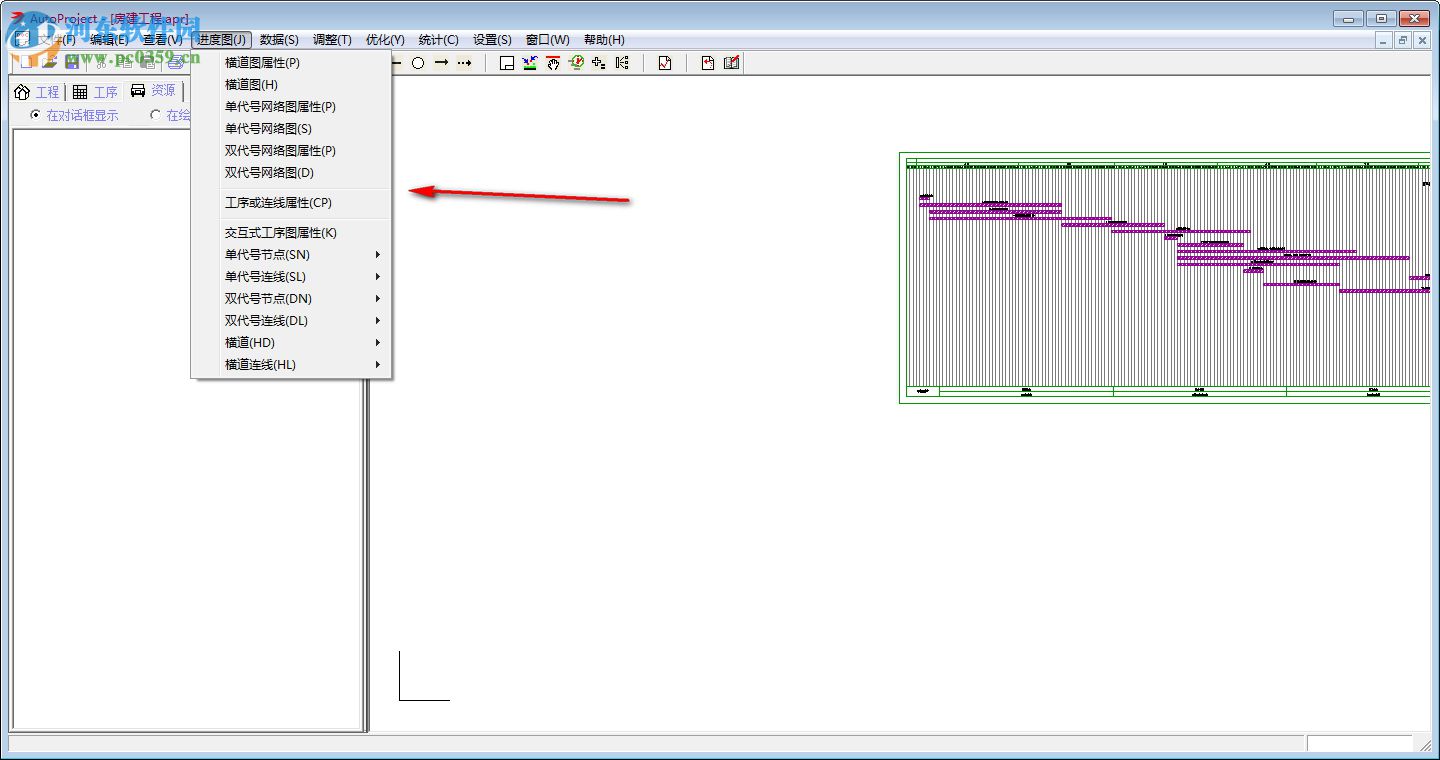This screenshot has width=1440, height=760.
Task: Click the branching tree structure icon
Action: (622, 63)
